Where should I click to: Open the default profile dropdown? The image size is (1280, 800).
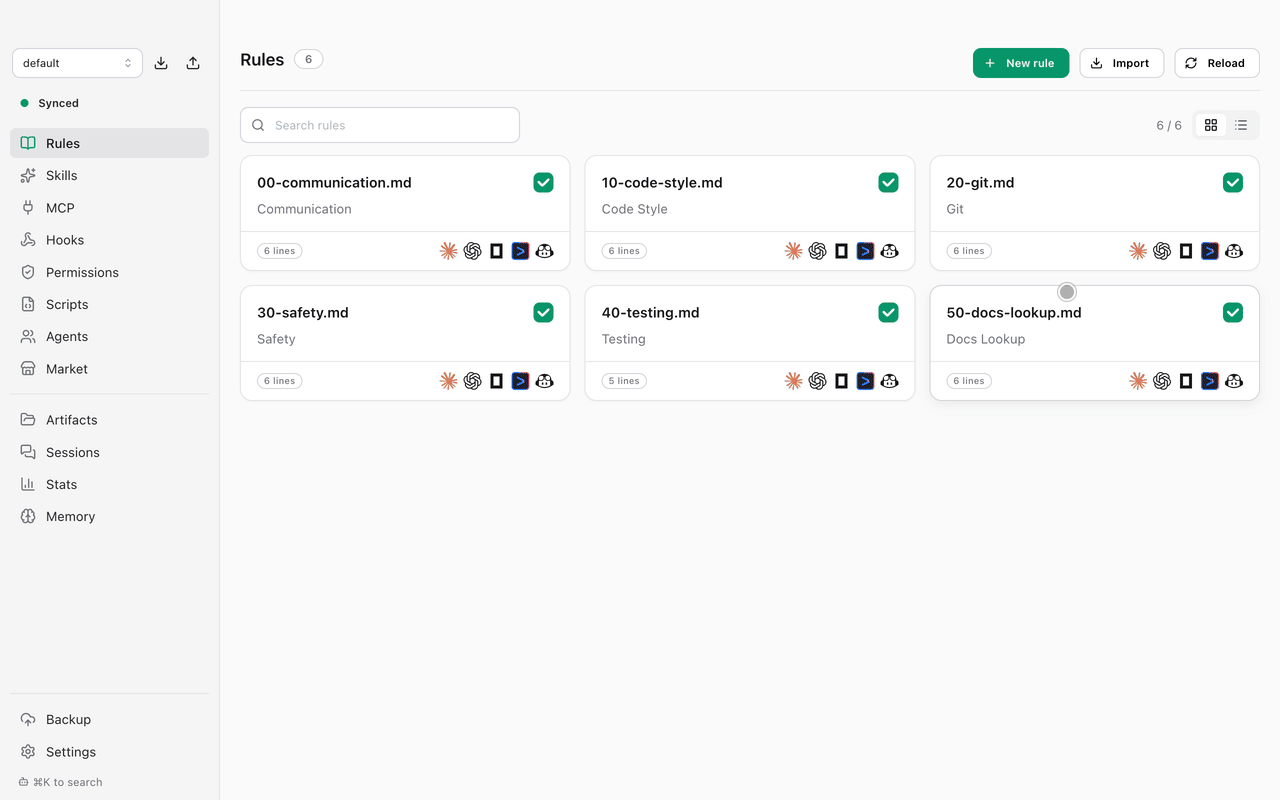[77, 63]
